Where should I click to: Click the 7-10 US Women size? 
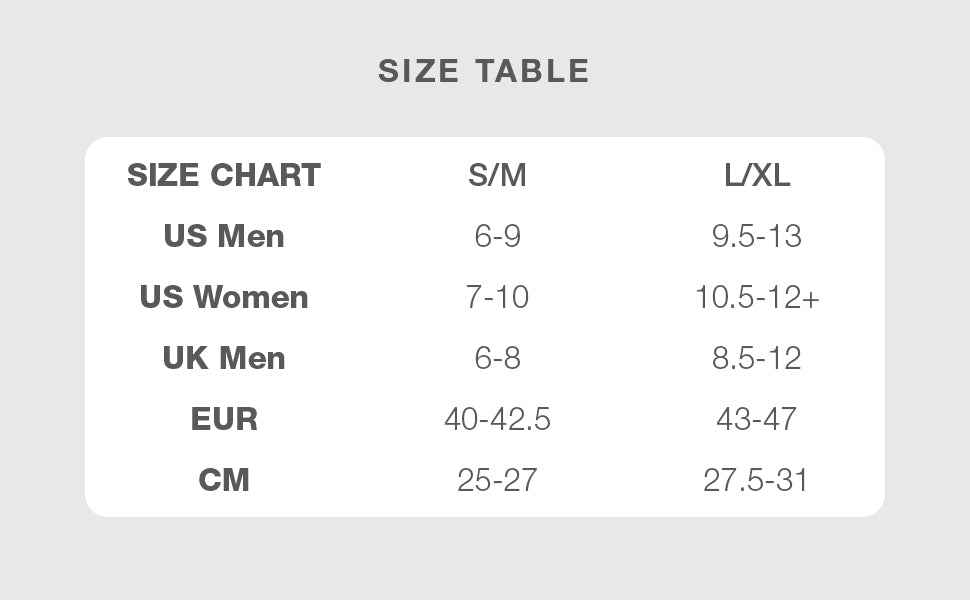[497, 297]
